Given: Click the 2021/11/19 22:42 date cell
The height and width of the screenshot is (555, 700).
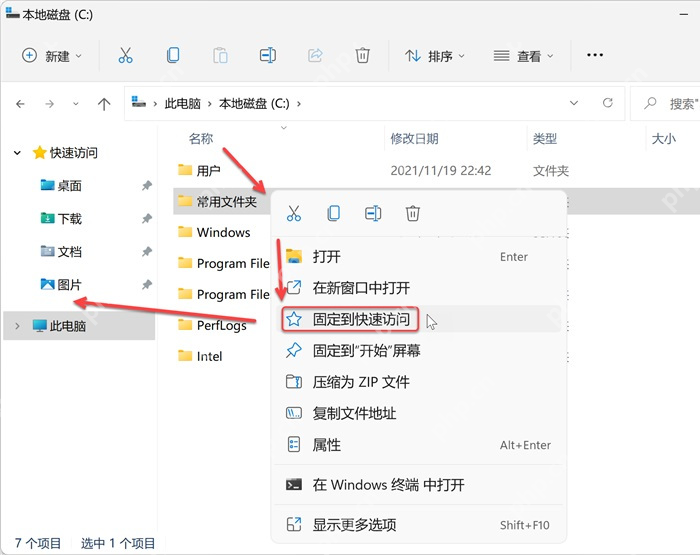Looking at the screenshot, I should (441, 170).
